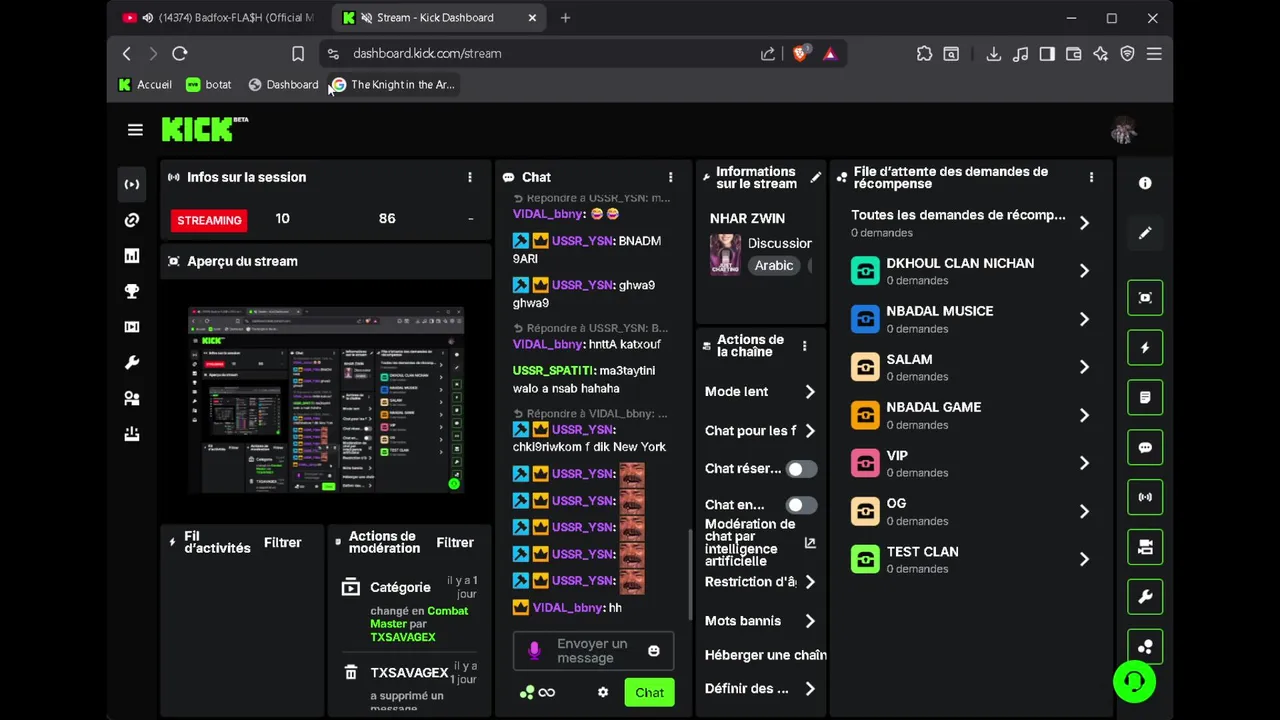Toggle the chat bubble widget icon on right
The image size is (1280, 720).
click(1145, 447)
